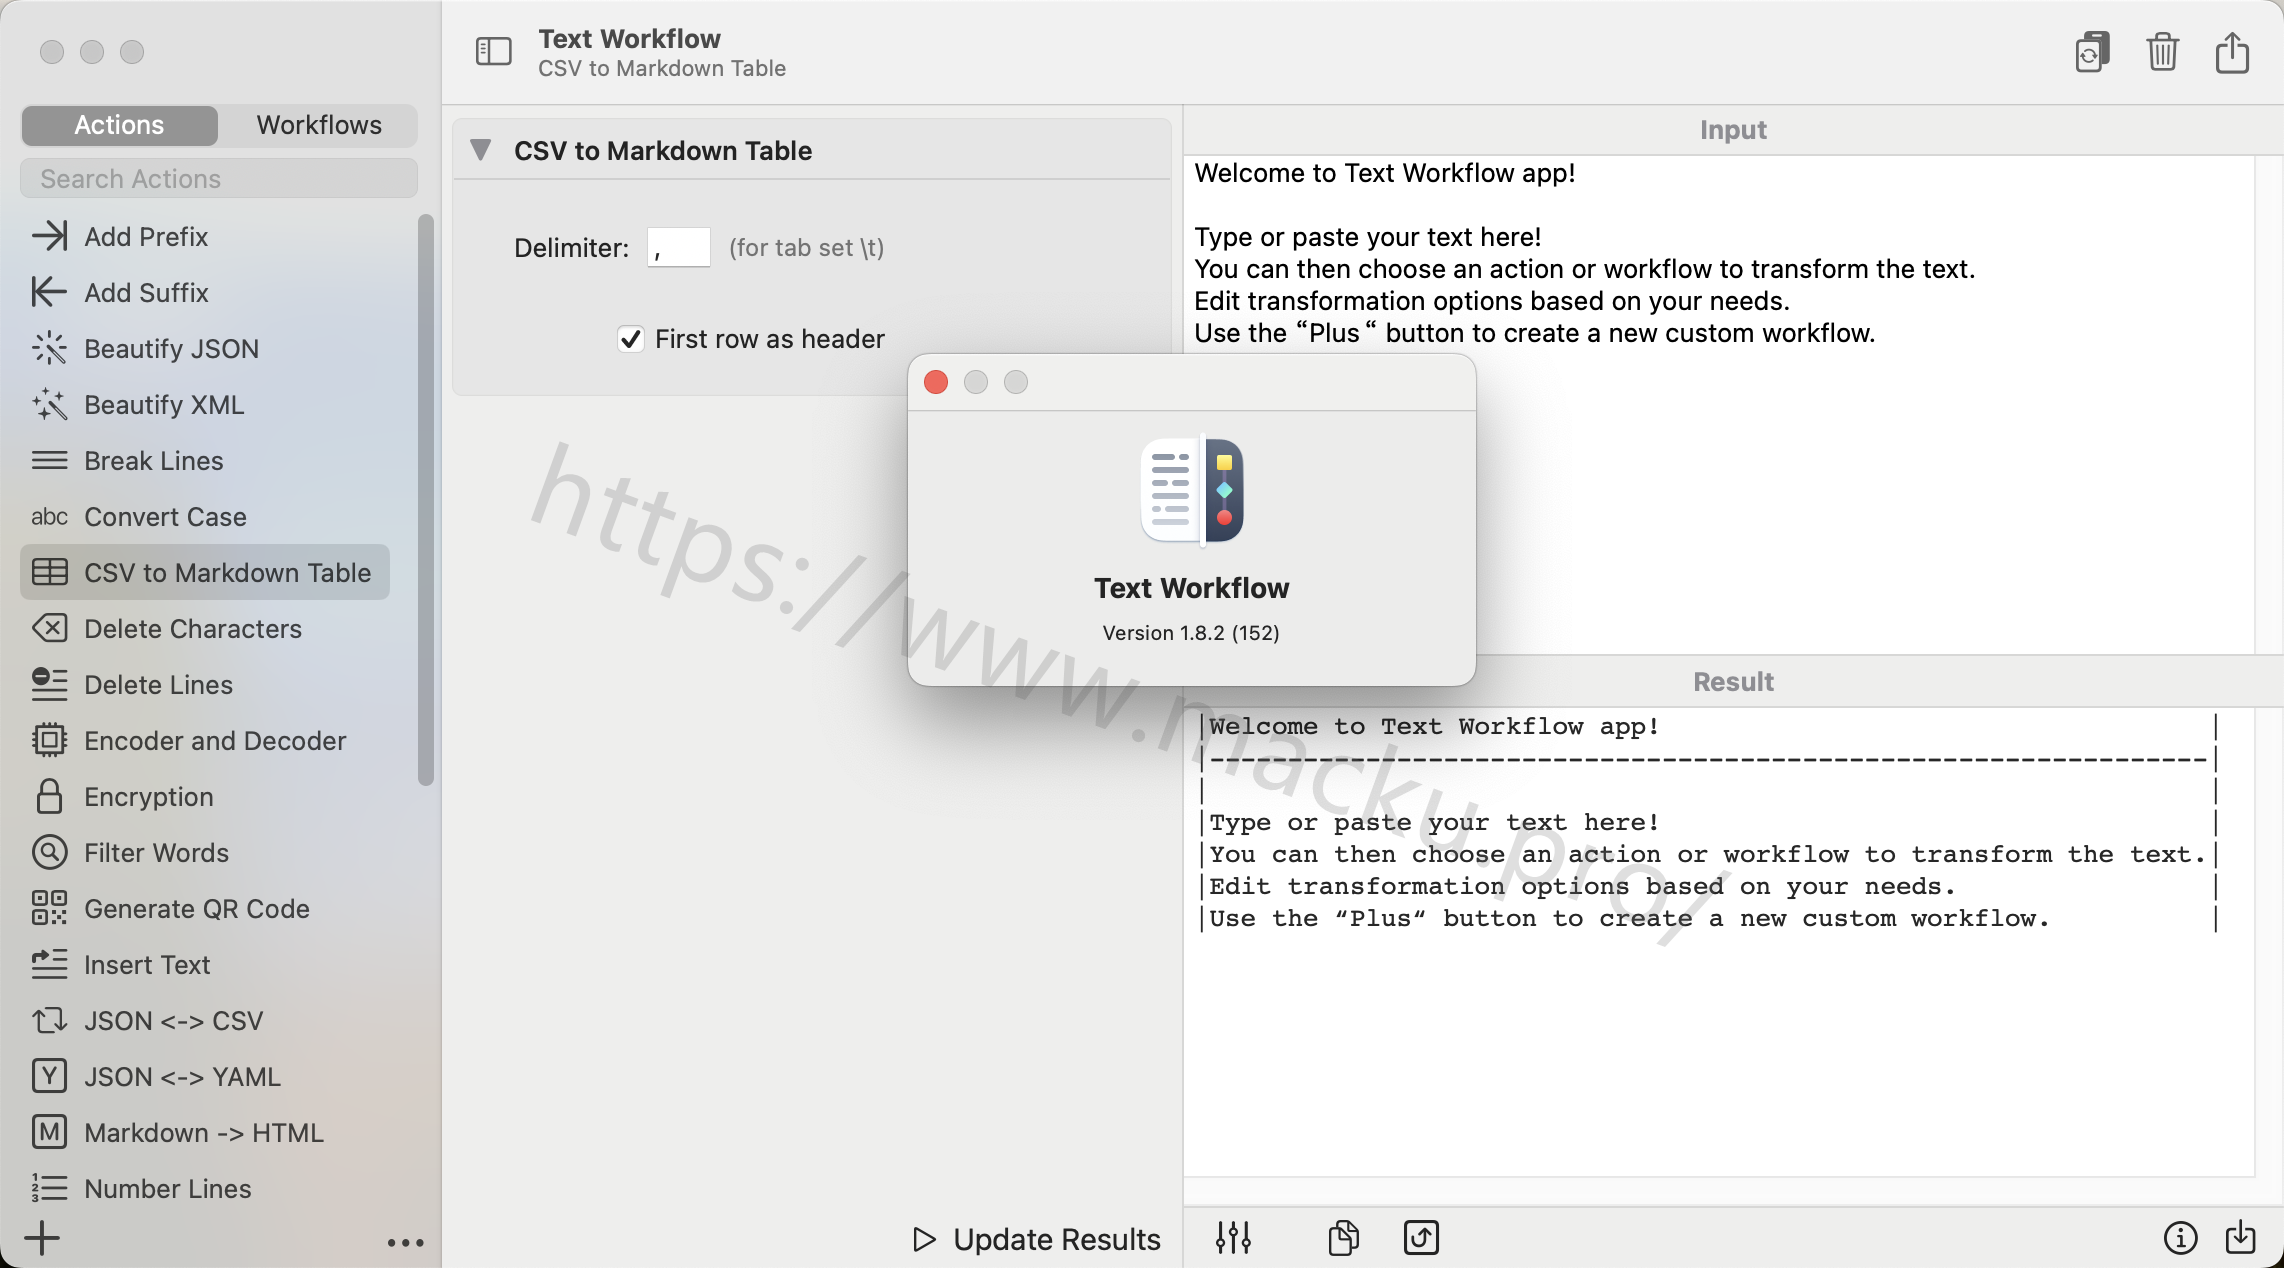Select the Convert Case action
The image size is (2284, 1268).
point(205,516)
